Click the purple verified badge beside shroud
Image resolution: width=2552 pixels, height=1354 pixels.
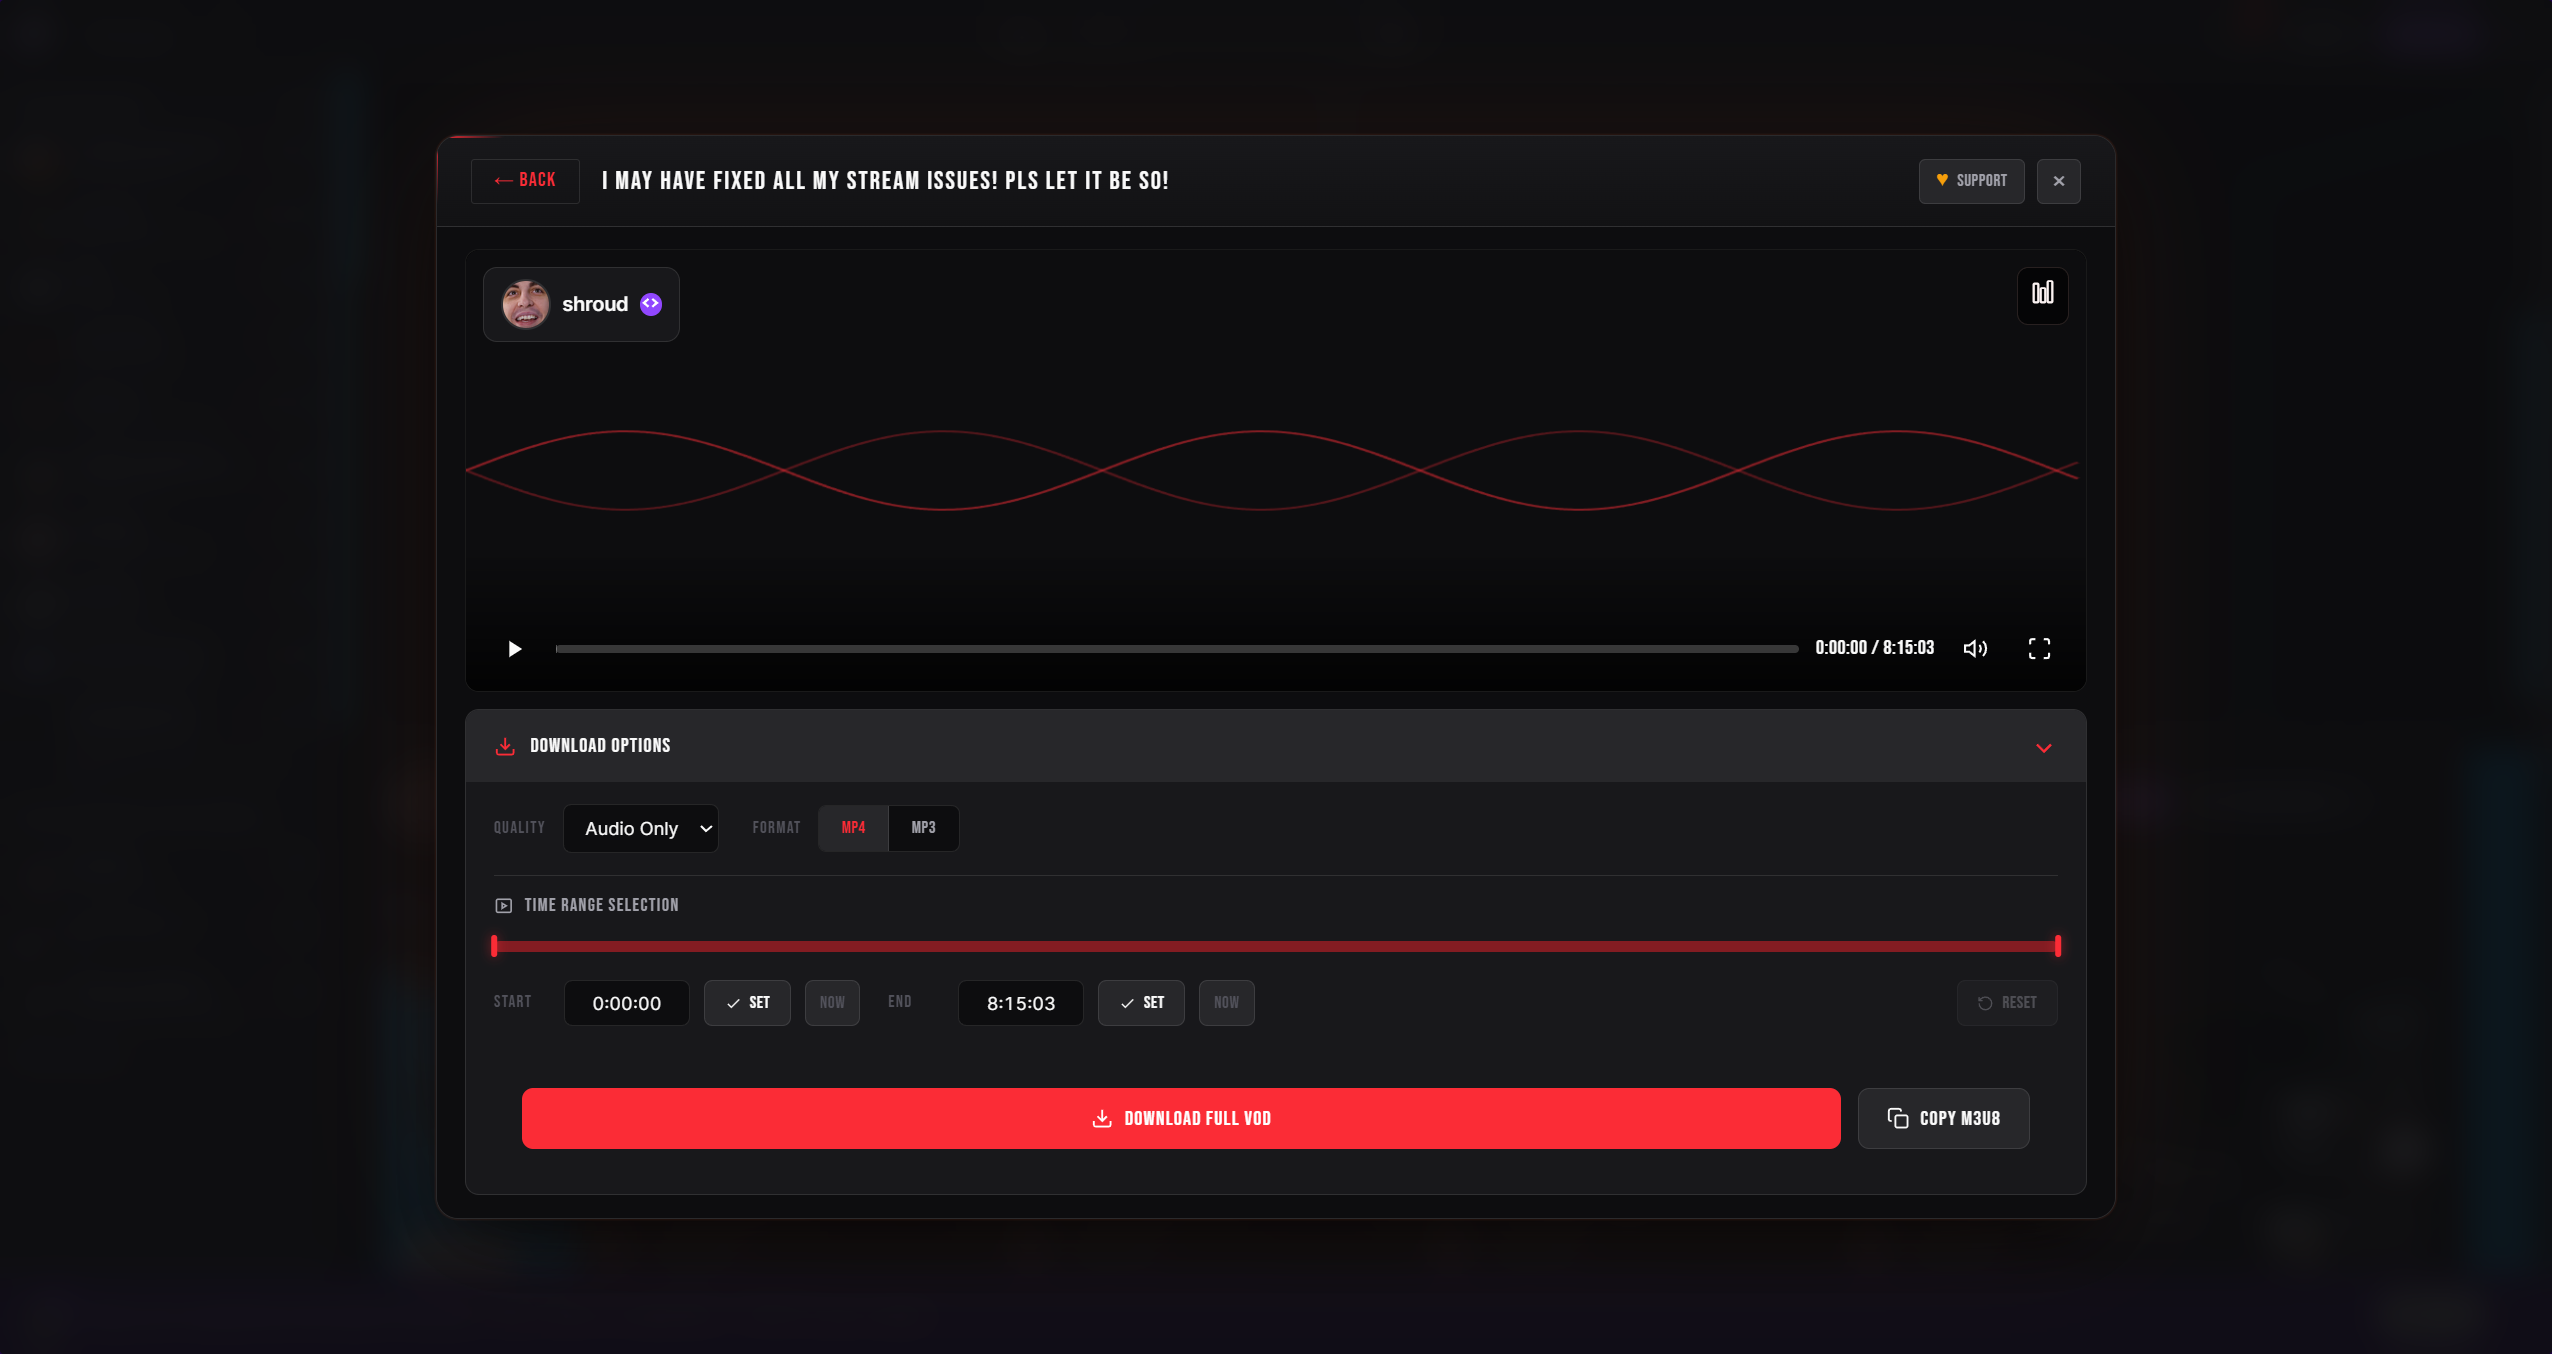pos(651,304)
